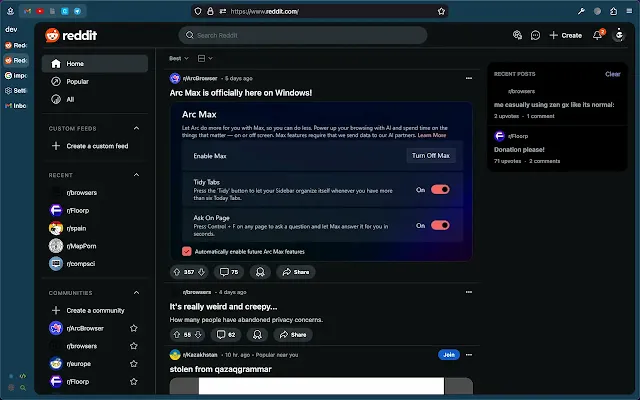This screenshot has height=400, width=640.
Task: Click the green search icon in browser sidebar
Action: coord(23,388)
